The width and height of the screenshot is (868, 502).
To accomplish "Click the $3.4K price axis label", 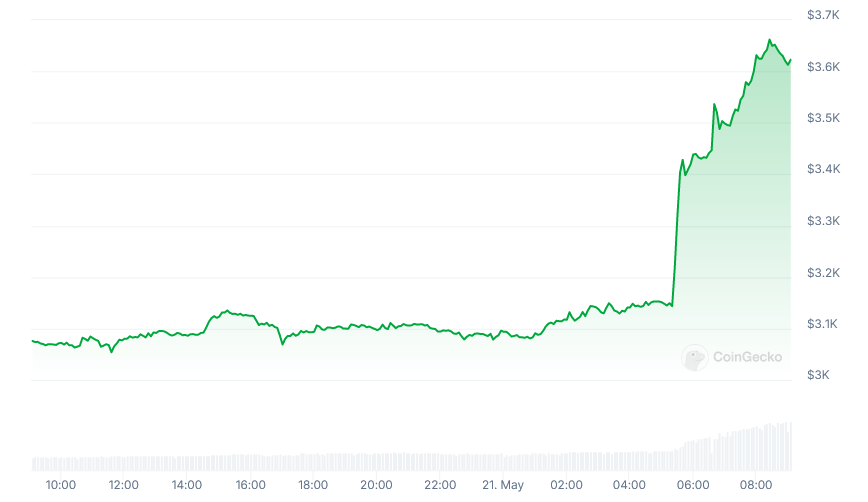I will [x=822, y=170].
